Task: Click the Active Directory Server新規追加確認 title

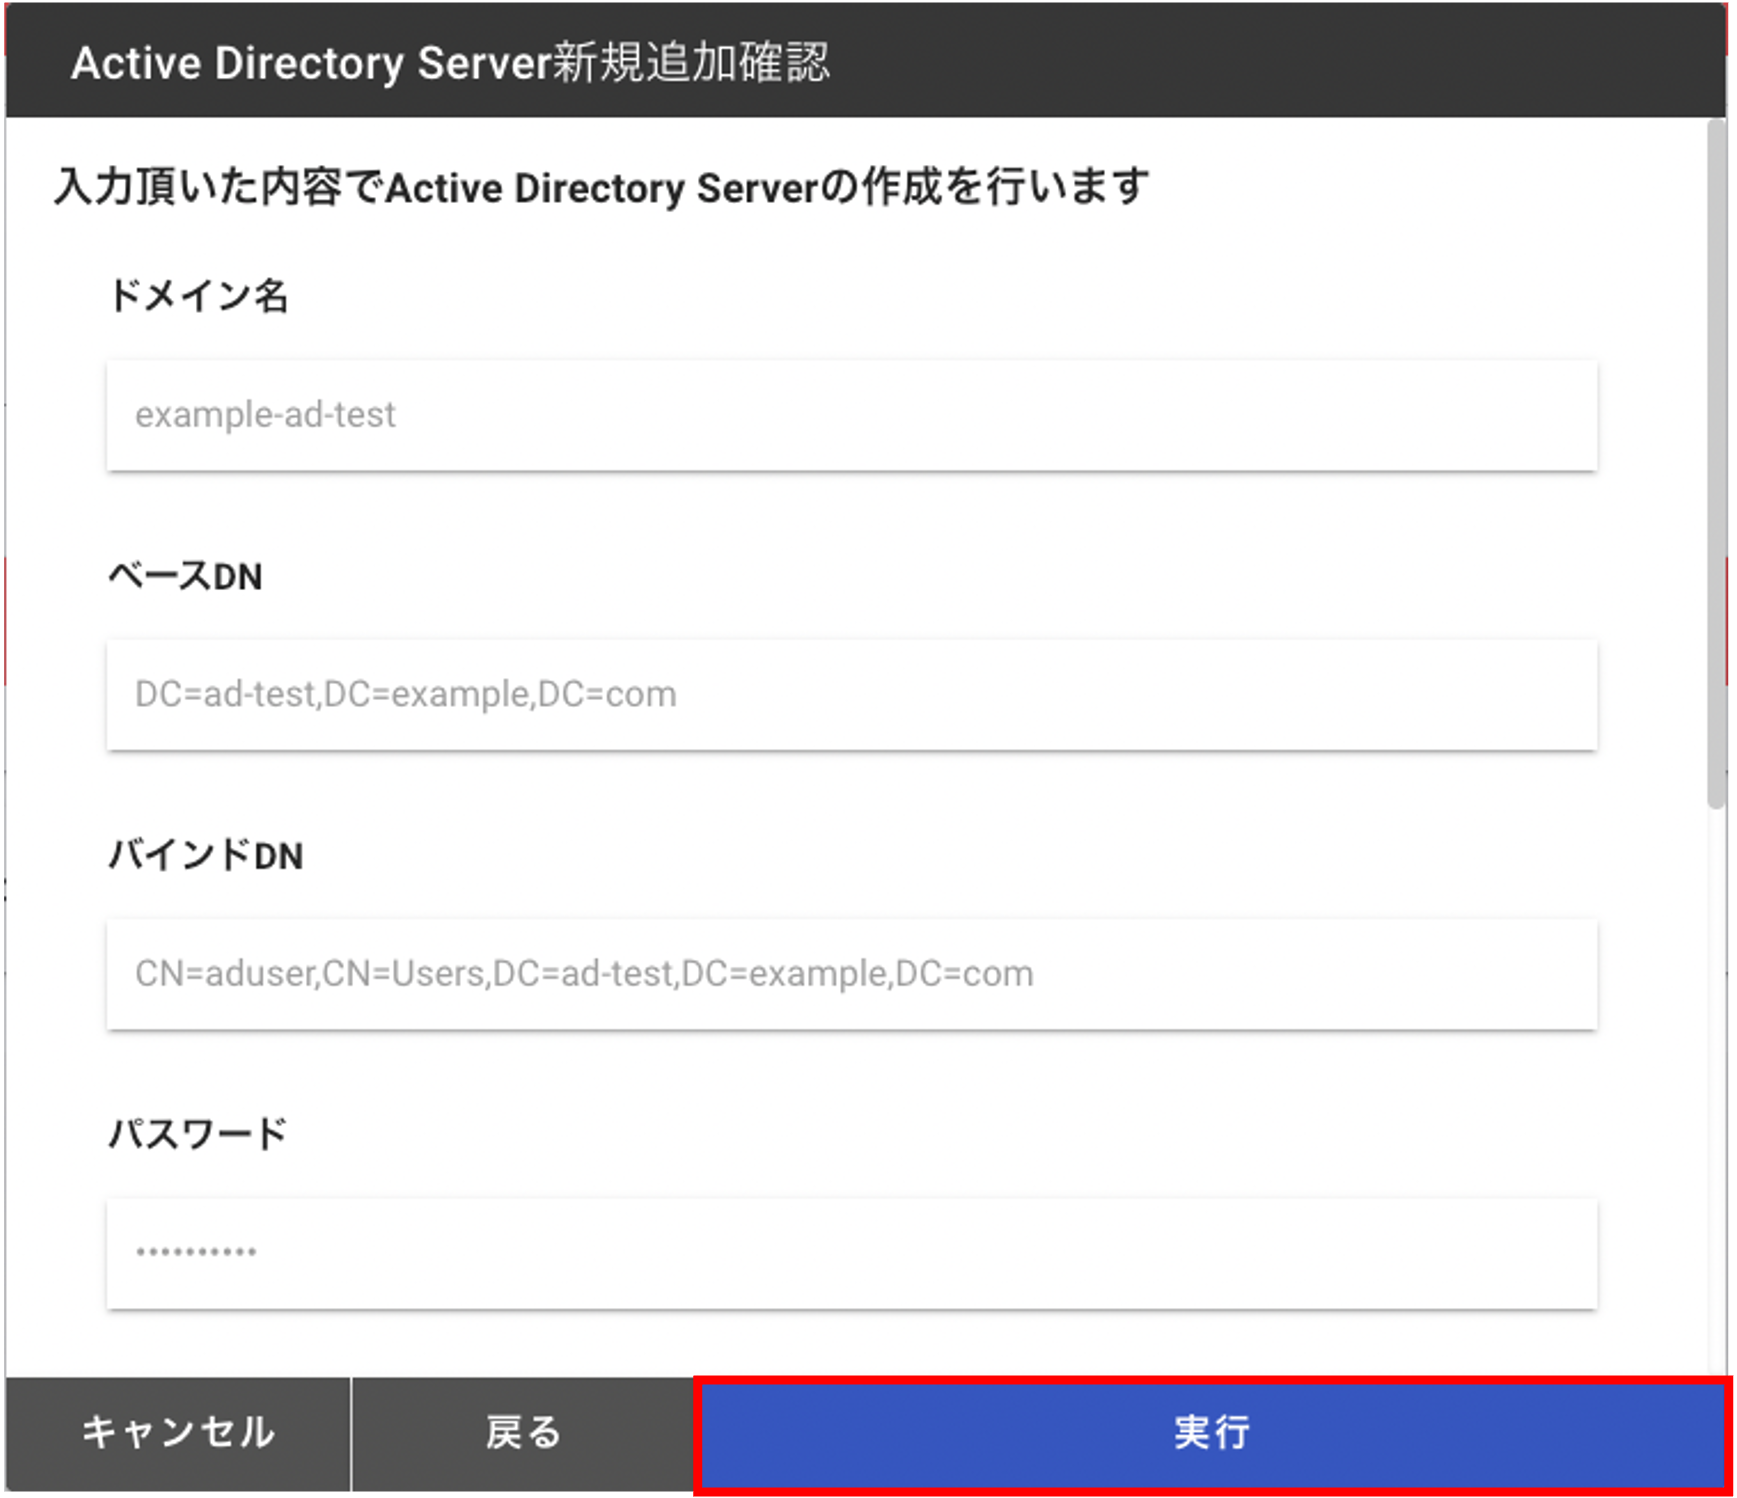Action: click(450, 63)
